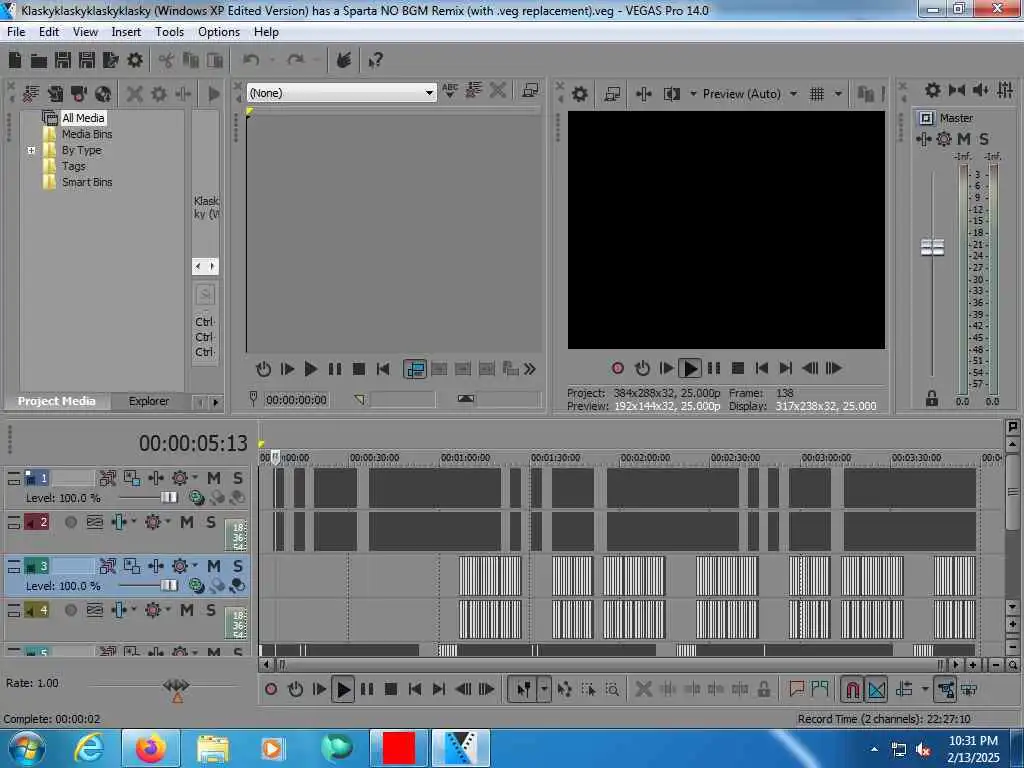Solo track 1 with S button
Screen dimensions: 1024x768
238,478
